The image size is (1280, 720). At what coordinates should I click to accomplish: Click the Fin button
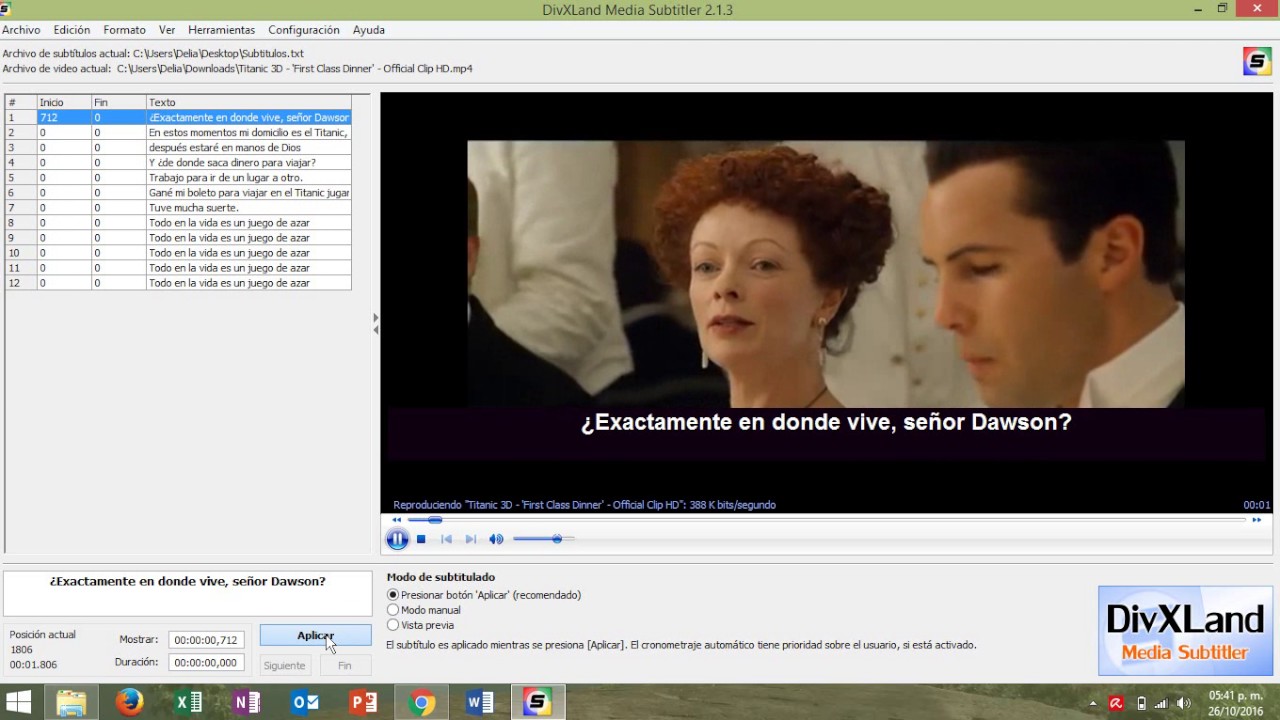click(345, 665)
